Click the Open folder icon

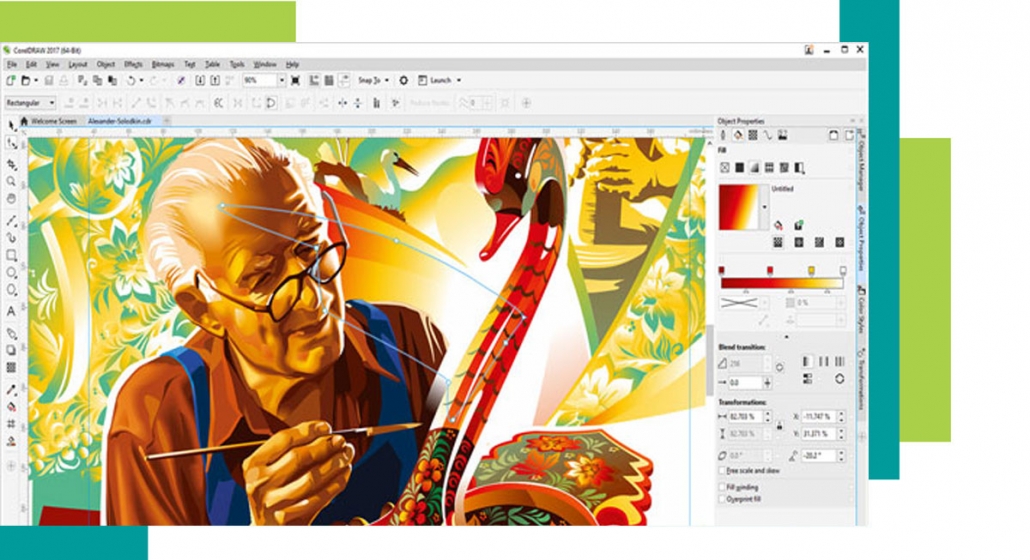[x=26, y=80]
